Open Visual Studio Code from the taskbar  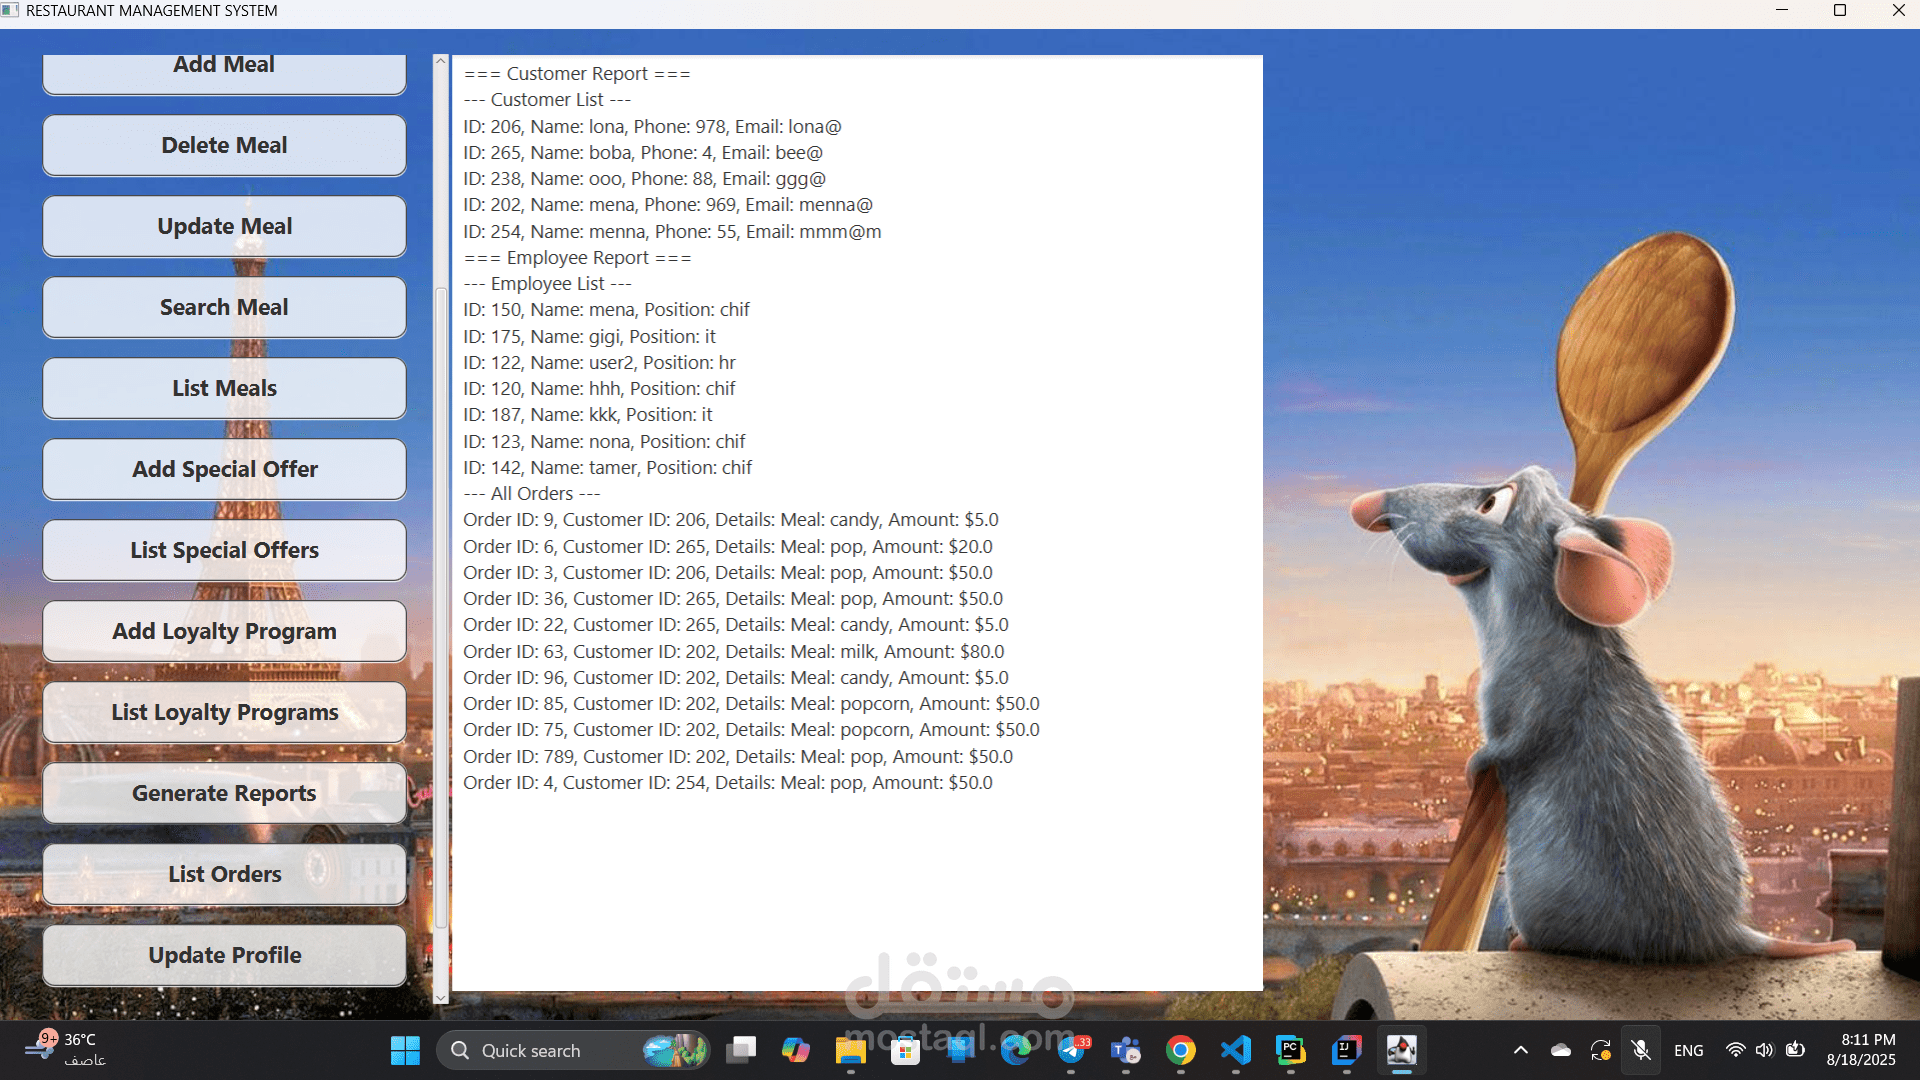point(1236,1050)
